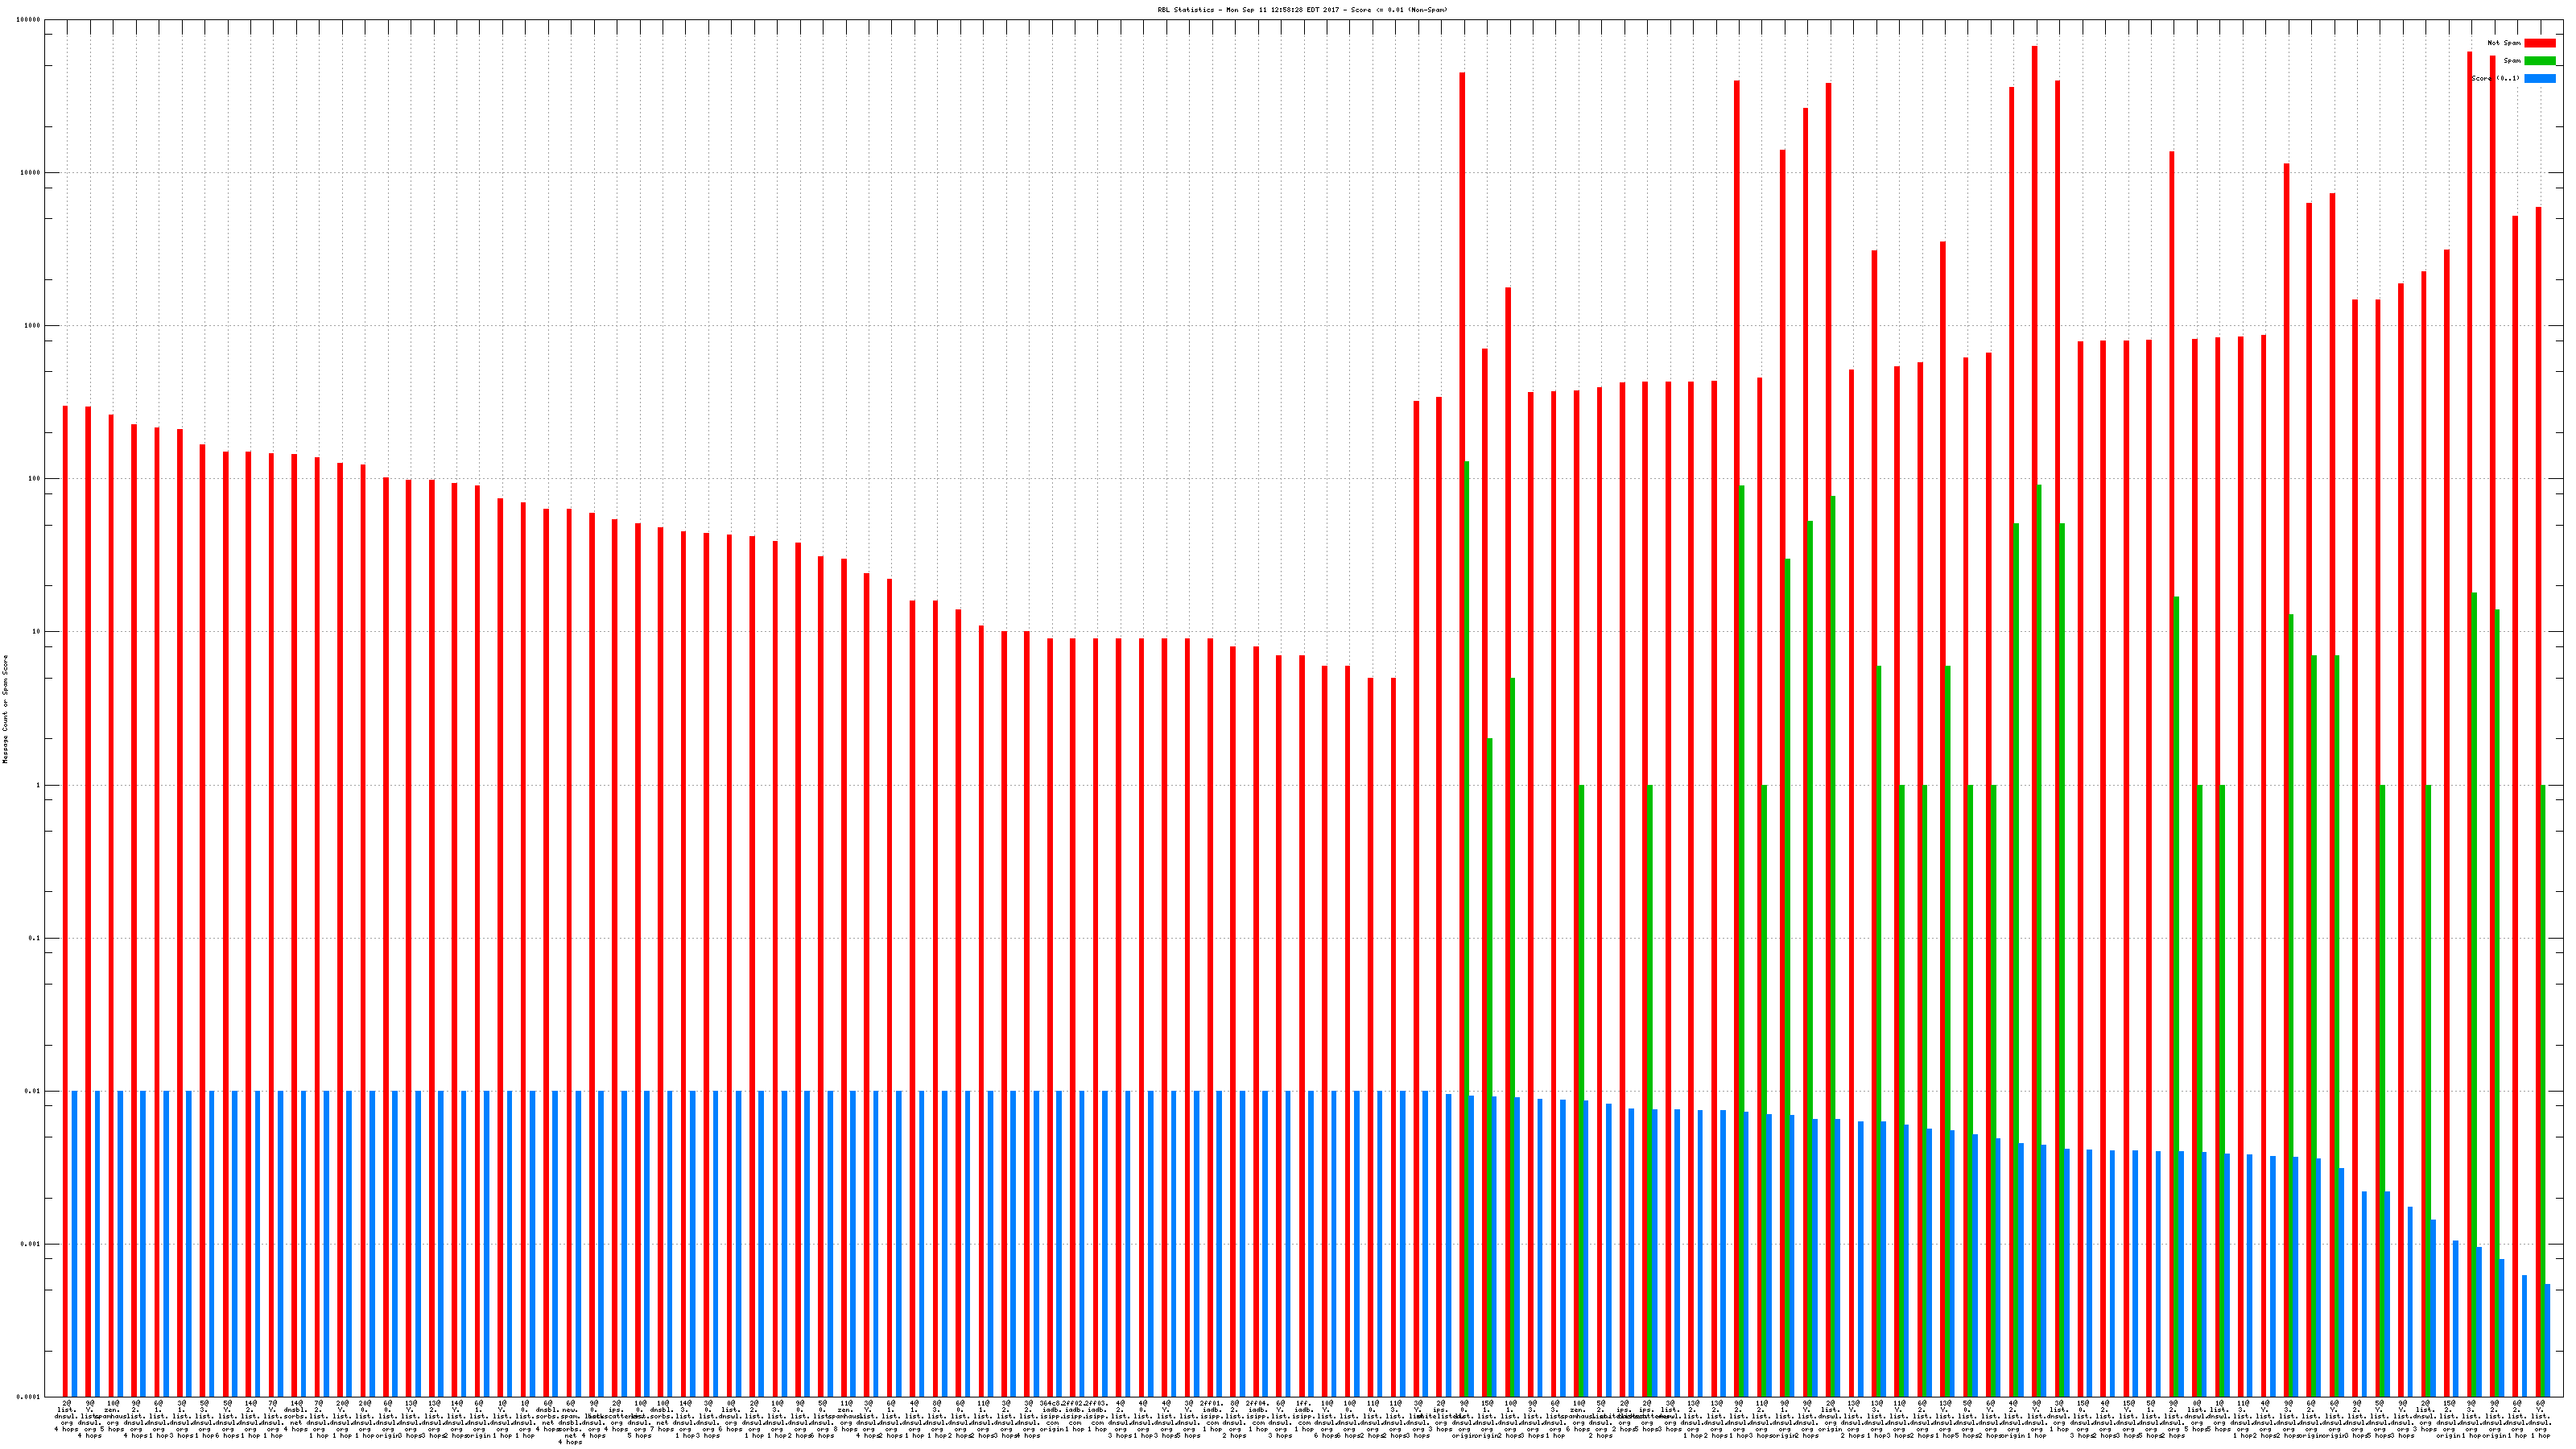Click the 'Message Count or Spam Score' axis title
The height and width of the screenshot is (1449, 2576).
pos(5,709)
